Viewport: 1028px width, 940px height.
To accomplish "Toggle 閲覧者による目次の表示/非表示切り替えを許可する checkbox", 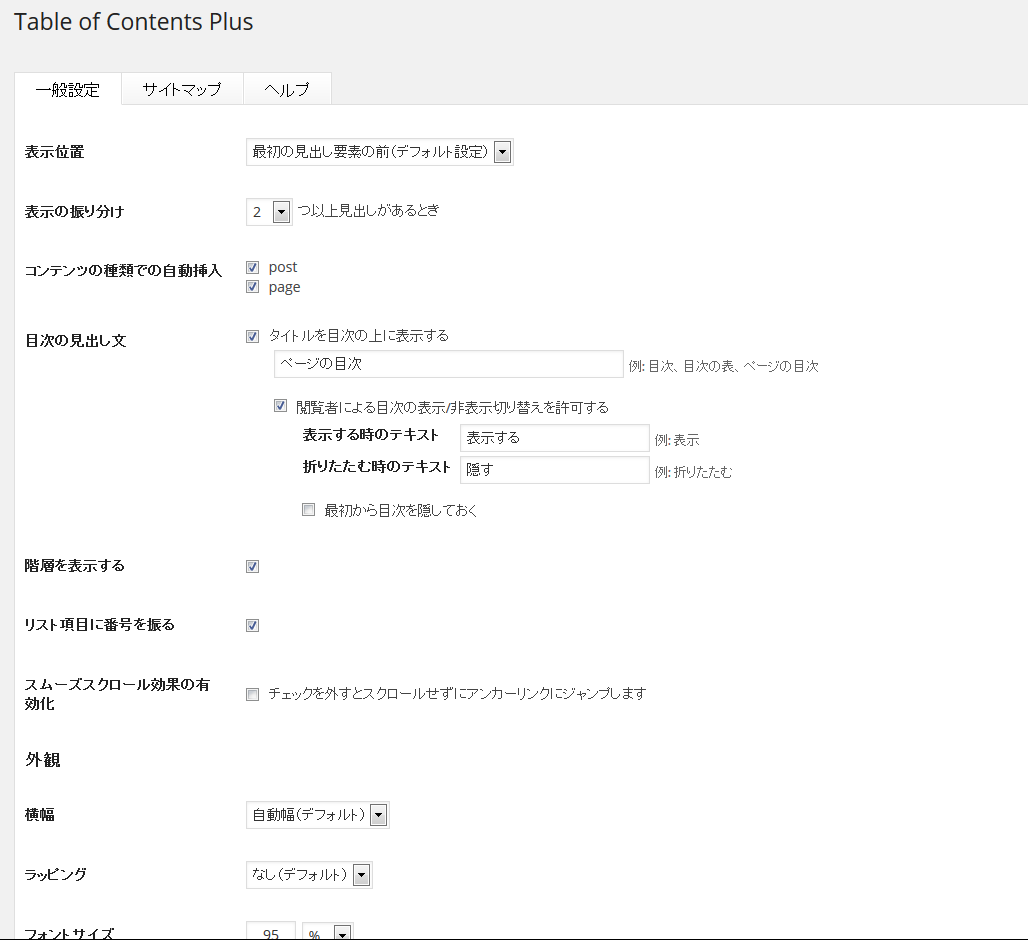I will [x=281, y=406].
